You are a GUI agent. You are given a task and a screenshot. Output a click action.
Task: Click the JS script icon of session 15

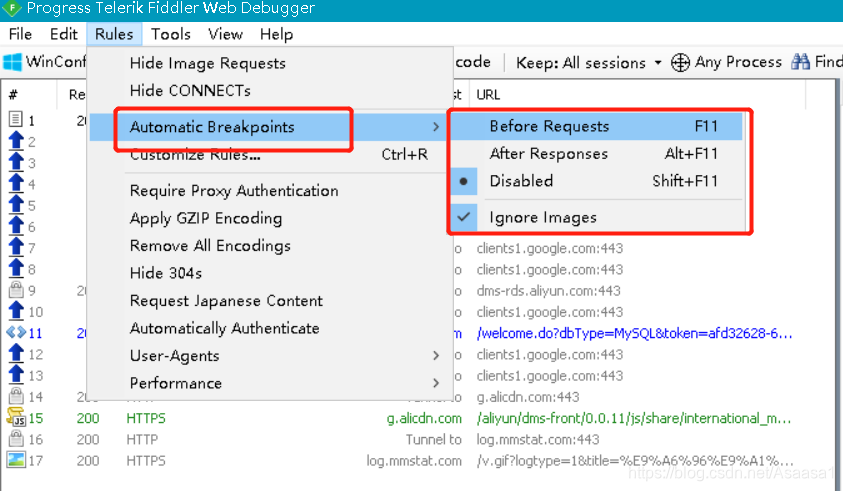coord(16,417)
